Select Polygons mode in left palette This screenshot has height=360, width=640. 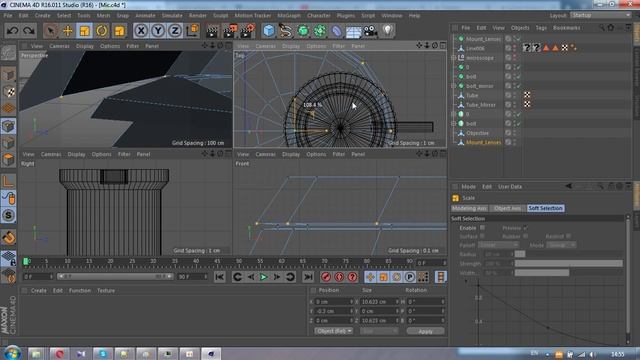[x=9, y=160]
